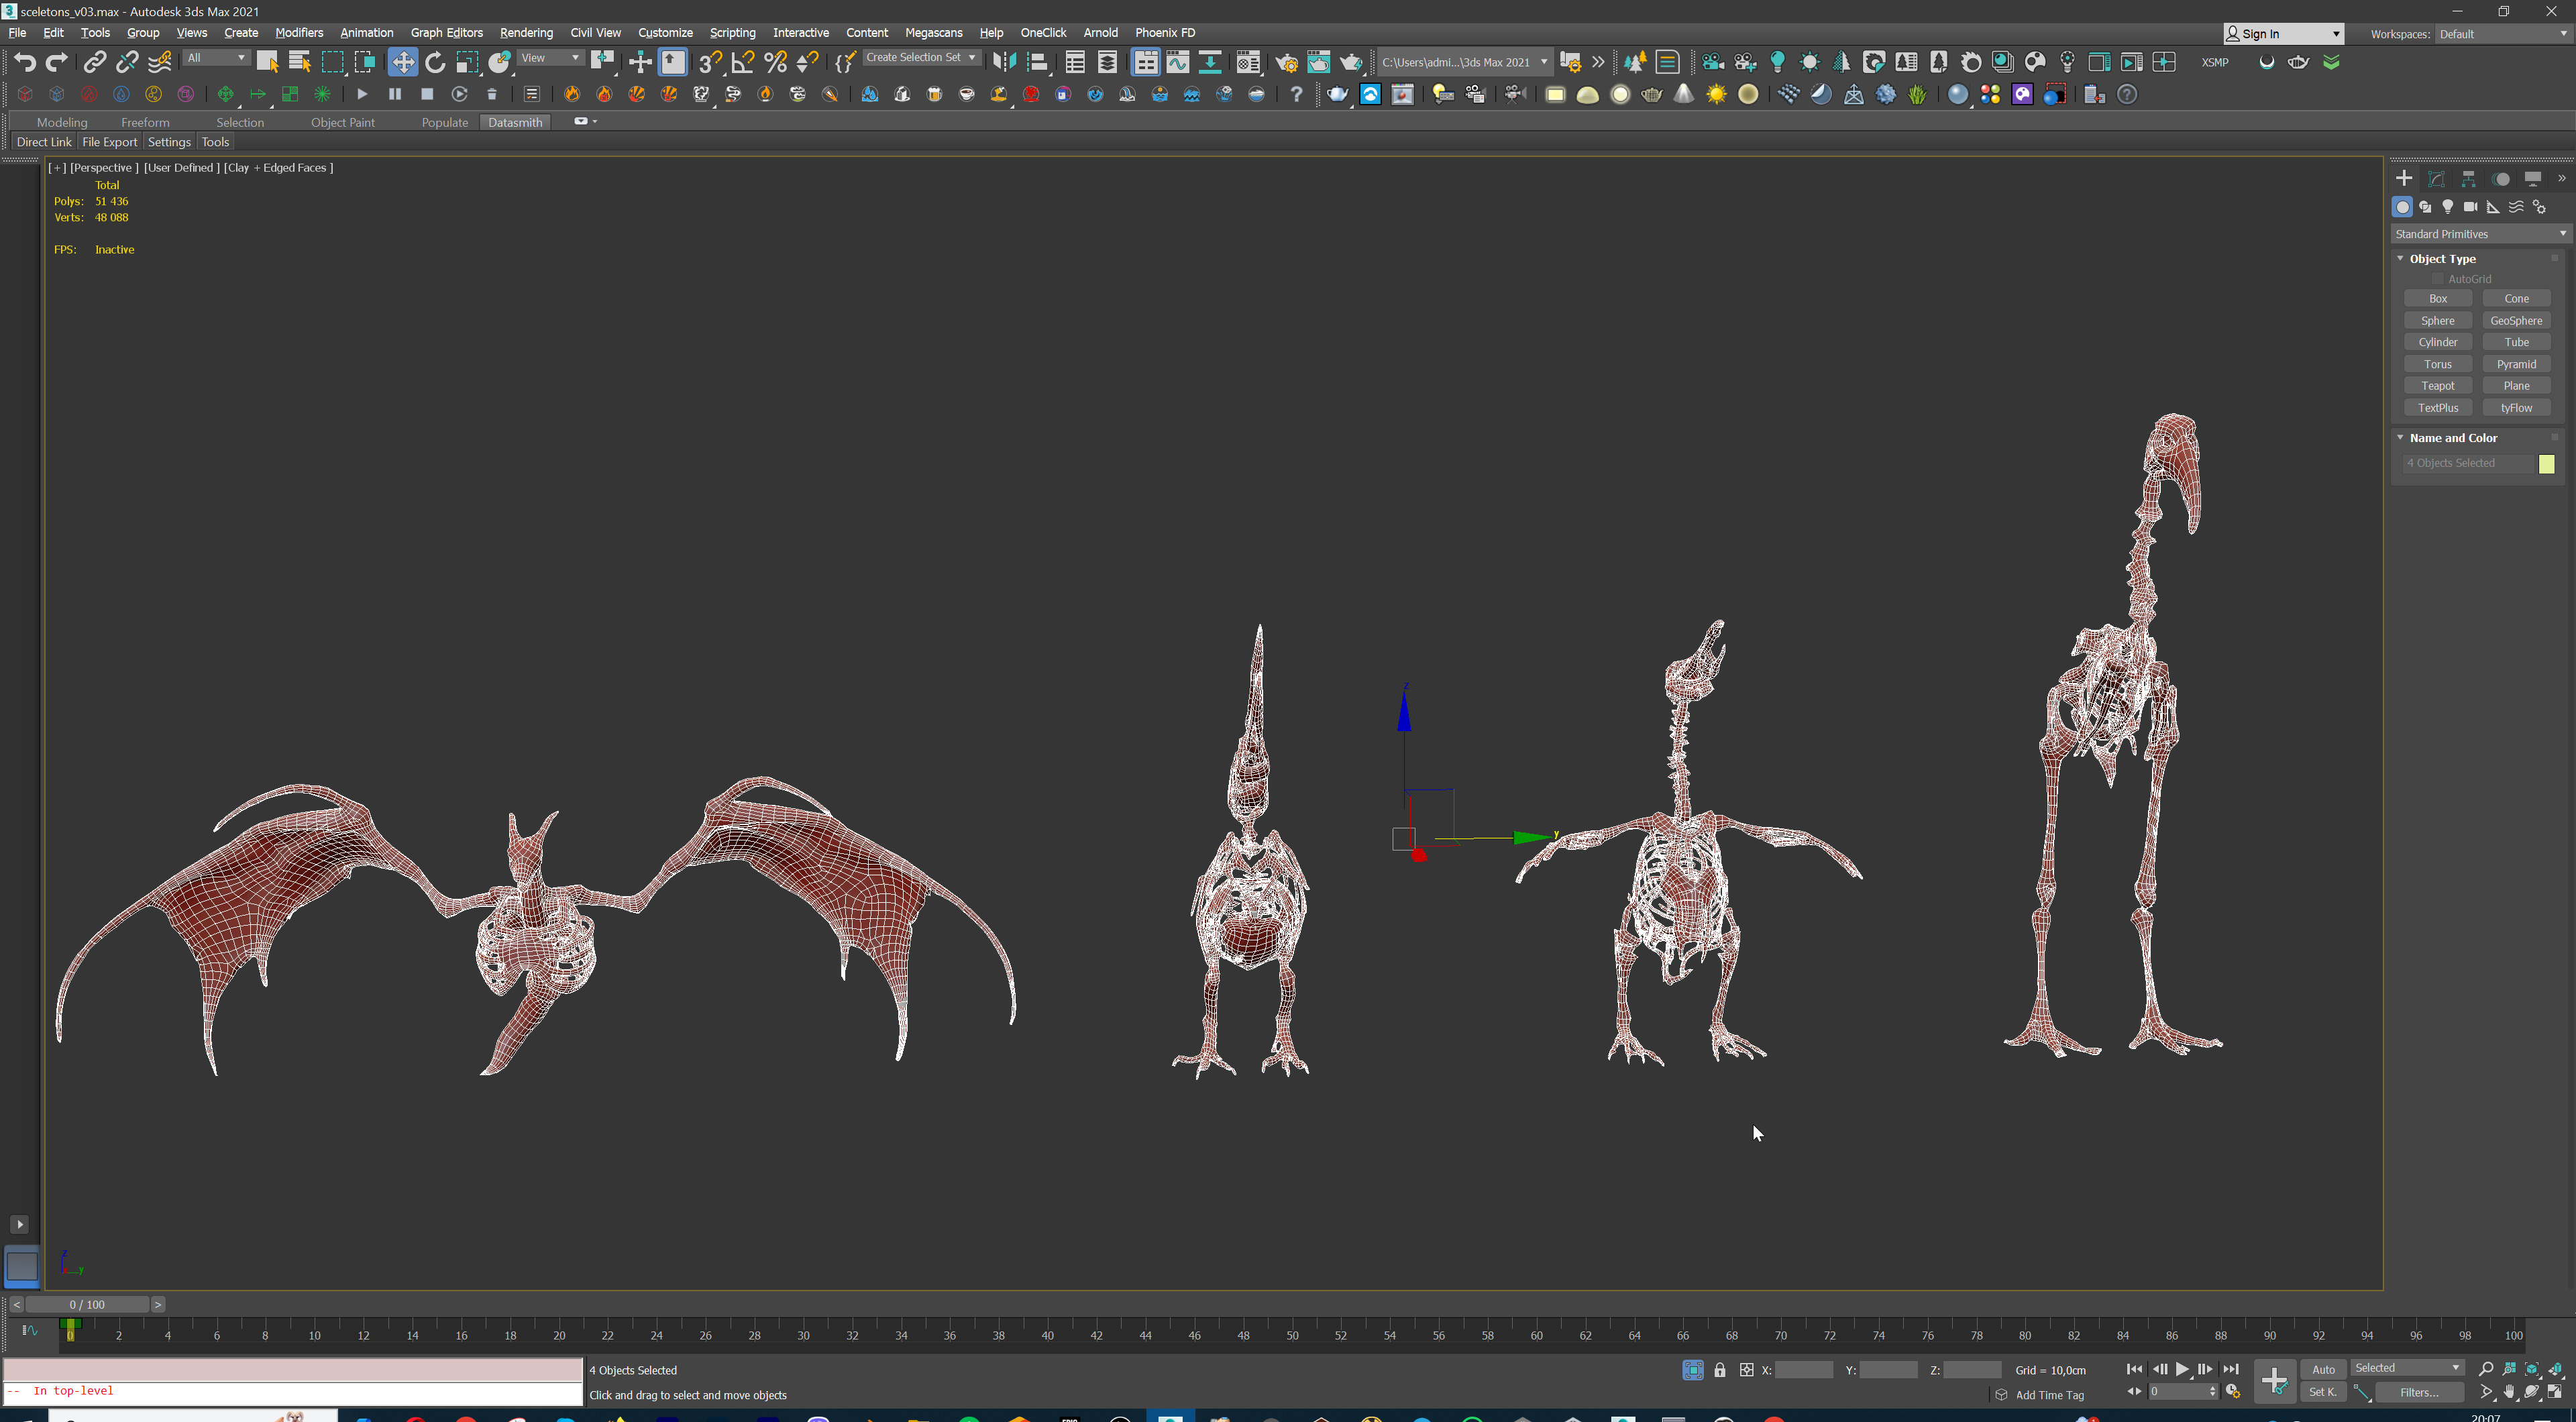Open the Phoenix FD menu

[1164, 33]
